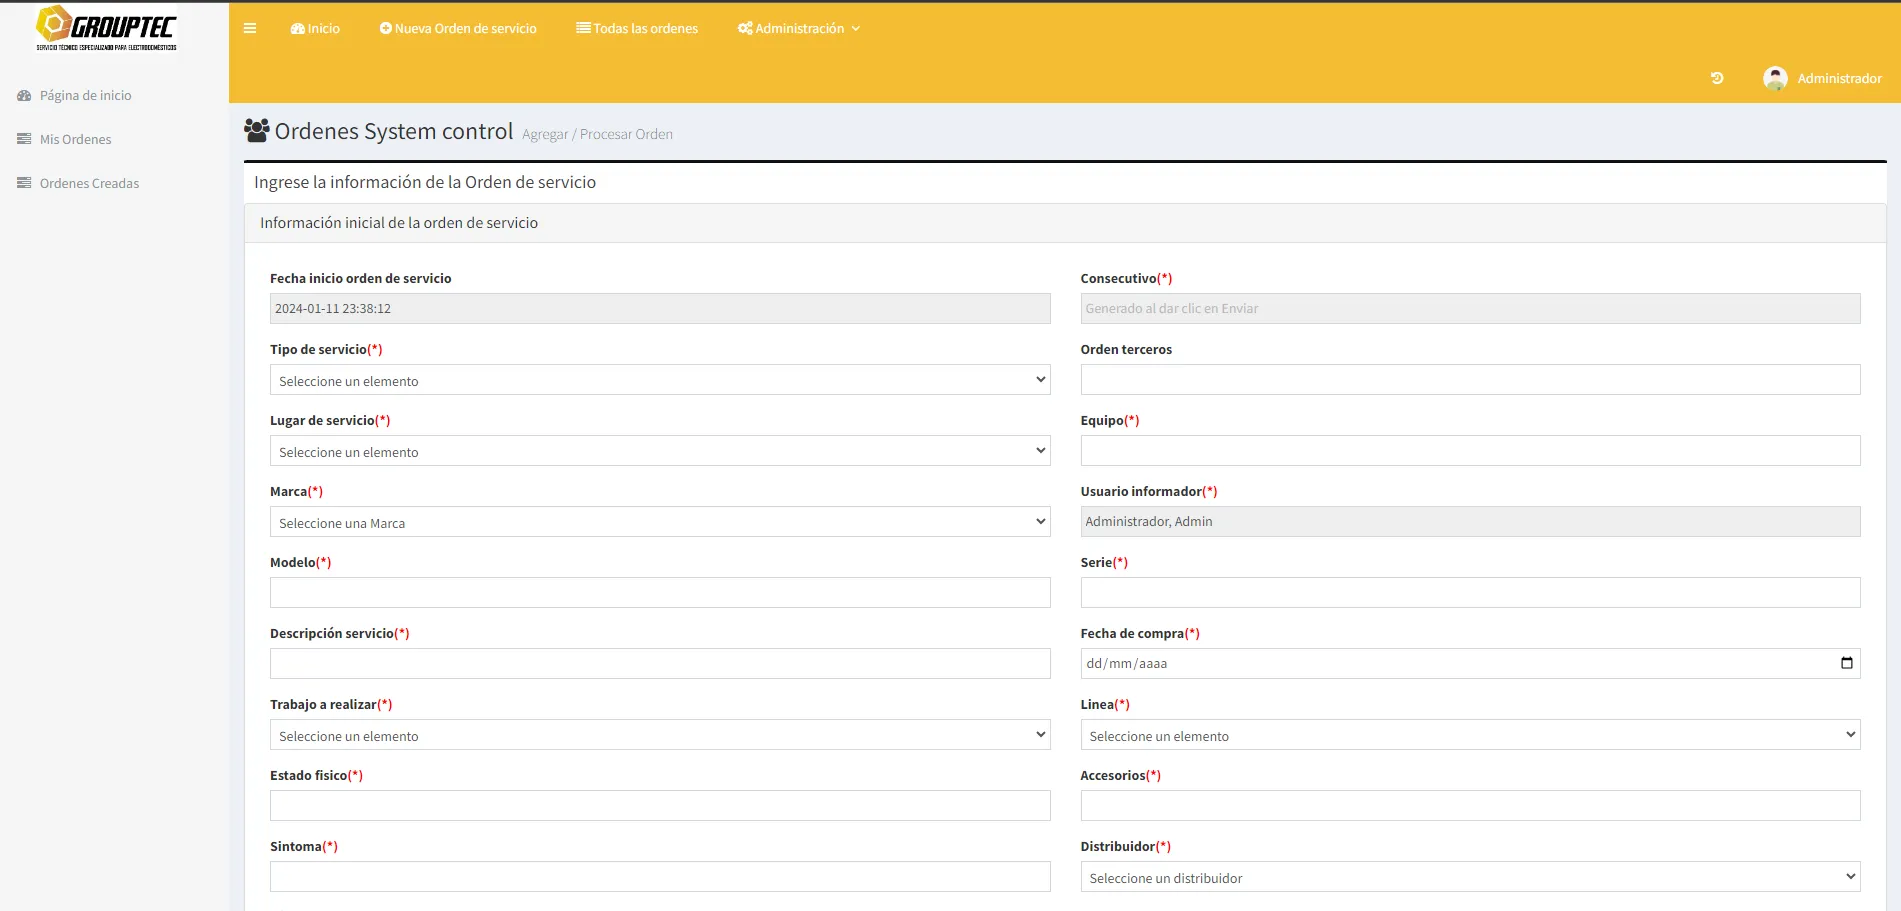Click the Administrador user avatar
The width and height of the screenshot is (1901, 911).
1775,78
